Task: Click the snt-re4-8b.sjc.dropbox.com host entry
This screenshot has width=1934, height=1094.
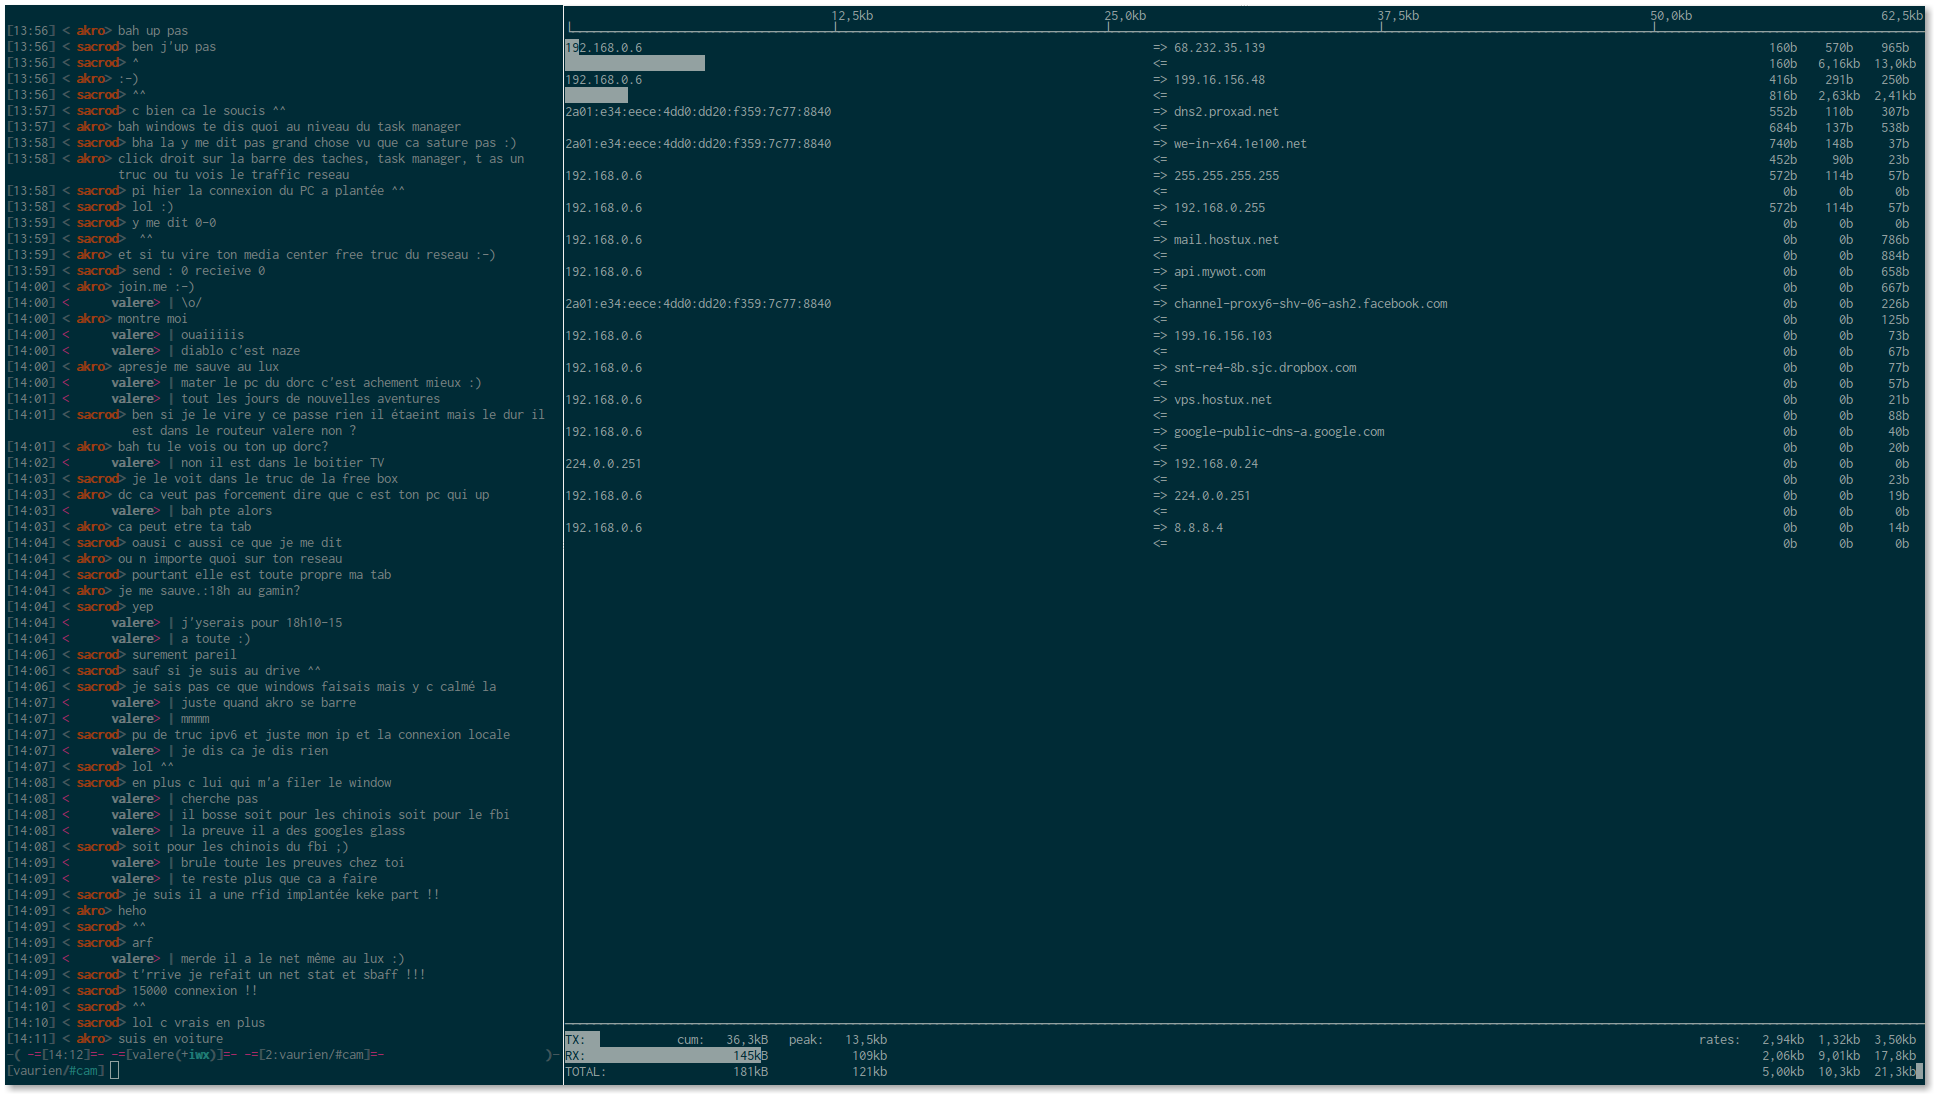Action: (x=1265, y=367)
